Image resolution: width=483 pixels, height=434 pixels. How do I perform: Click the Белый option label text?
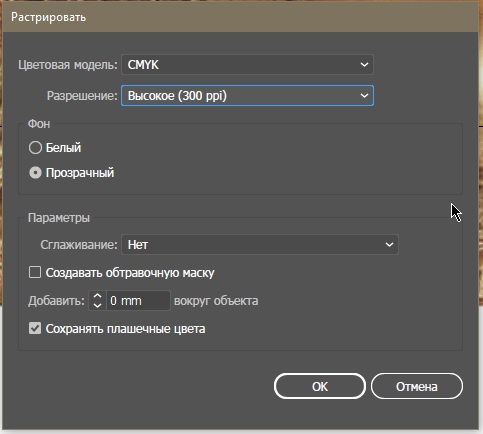coord(63,147)
